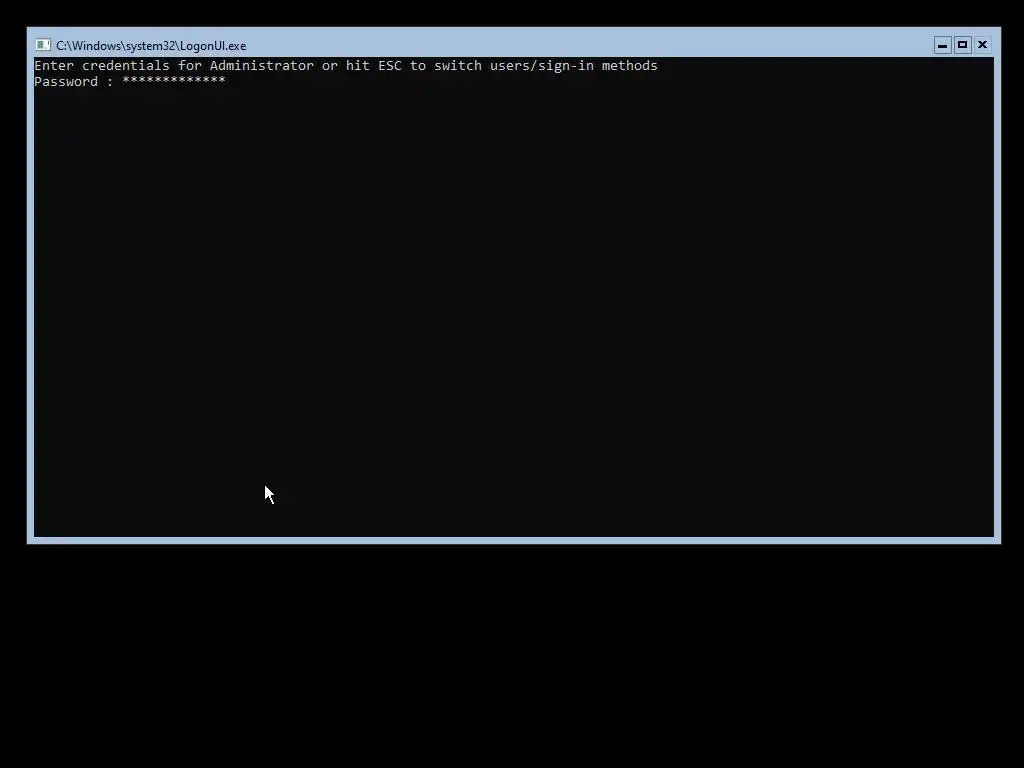Close the LogonUI.exe console window
This screenshot has height=768, width=1024.
click(x=982, y=45)
